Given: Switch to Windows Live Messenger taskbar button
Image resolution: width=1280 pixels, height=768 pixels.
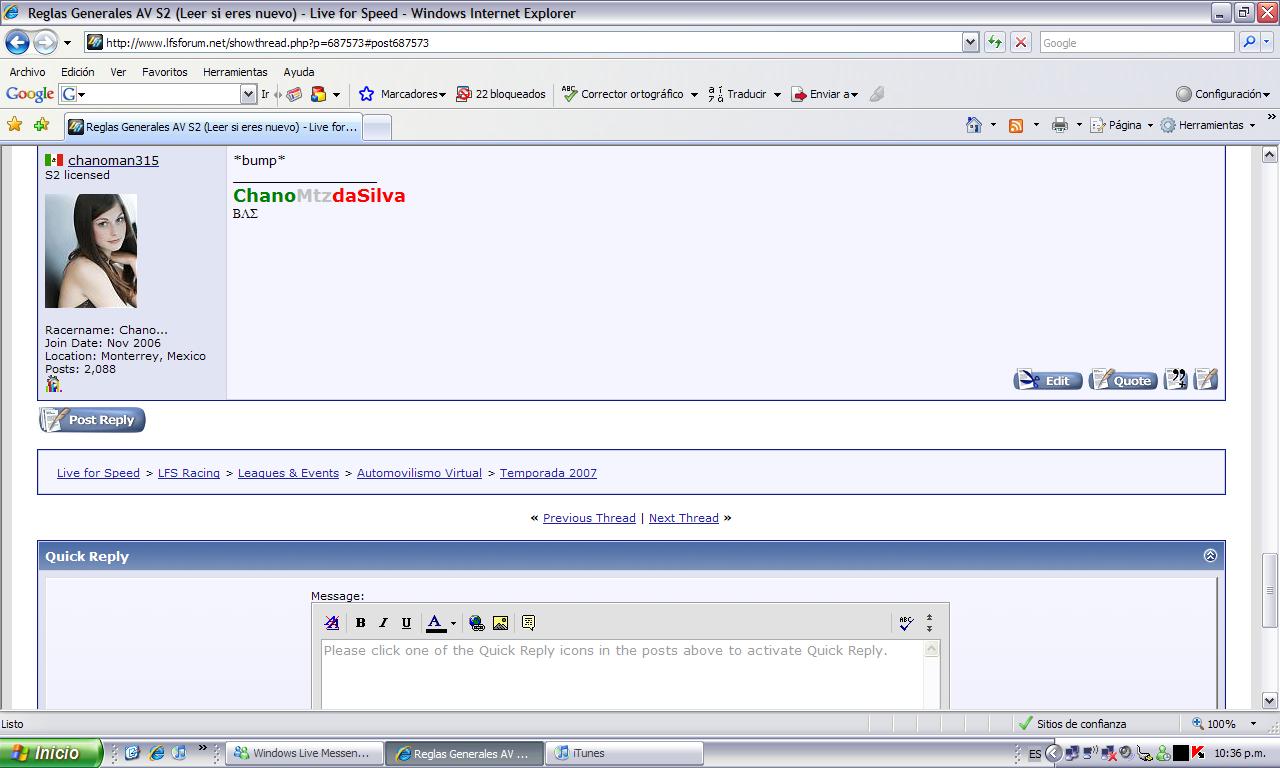Looking at the screenshot, I should coord(305,753).
